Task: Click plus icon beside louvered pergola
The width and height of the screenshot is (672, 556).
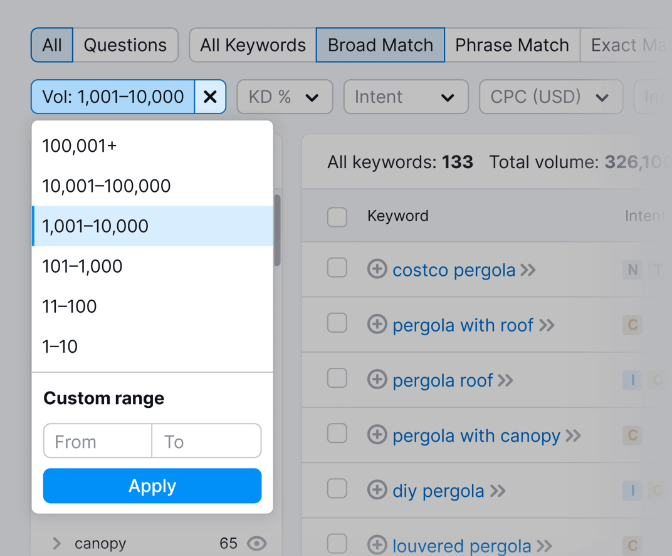Action: (377, 545)
